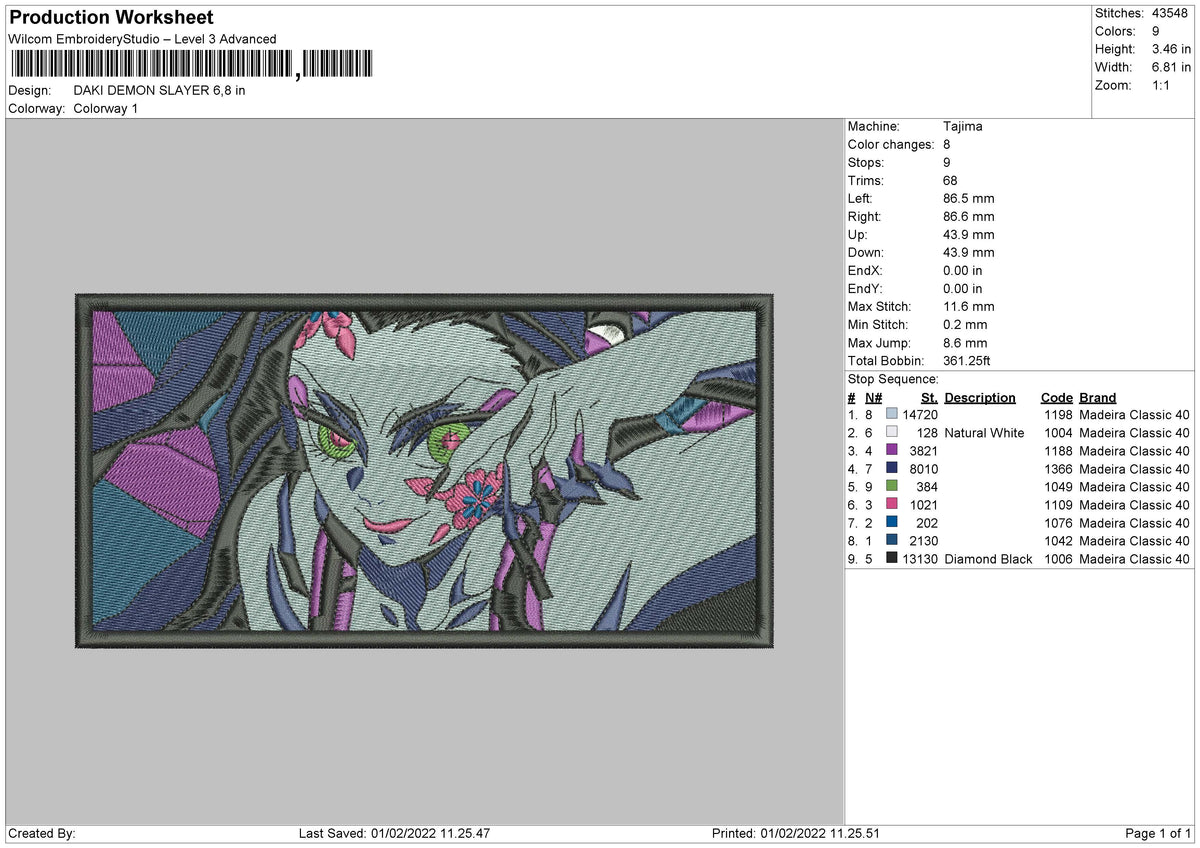Image resolution: width=1200 pixels, height=848 pixels.
Task: Select the Min Stitch value 0.2 mm
Action: click(964, 325)
